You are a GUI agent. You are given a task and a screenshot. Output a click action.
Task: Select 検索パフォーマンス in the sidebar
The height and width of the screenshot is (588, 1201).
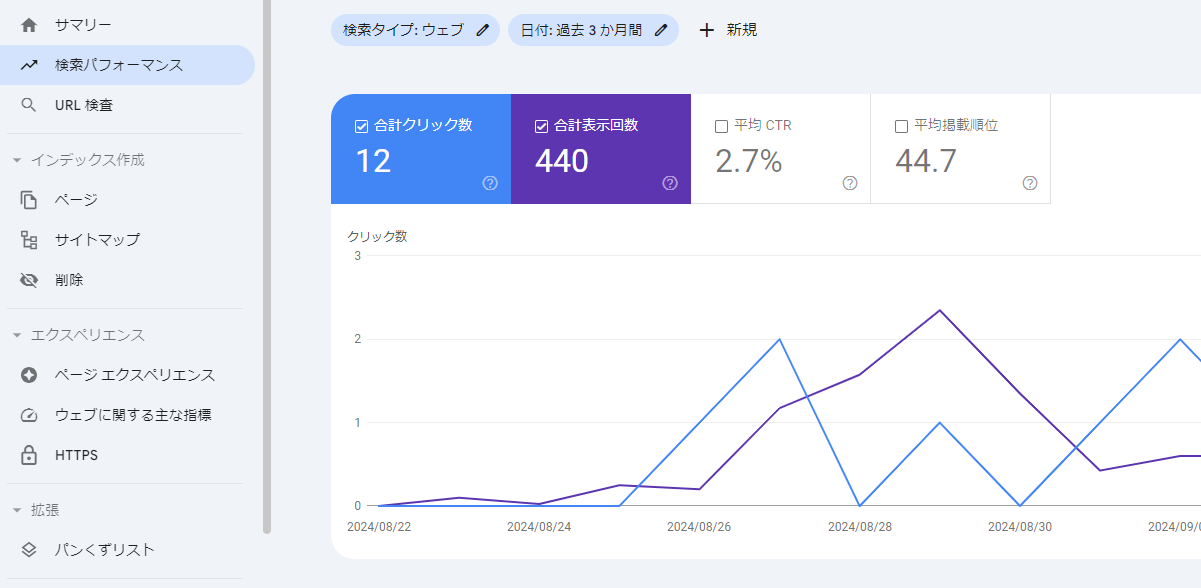127,65
